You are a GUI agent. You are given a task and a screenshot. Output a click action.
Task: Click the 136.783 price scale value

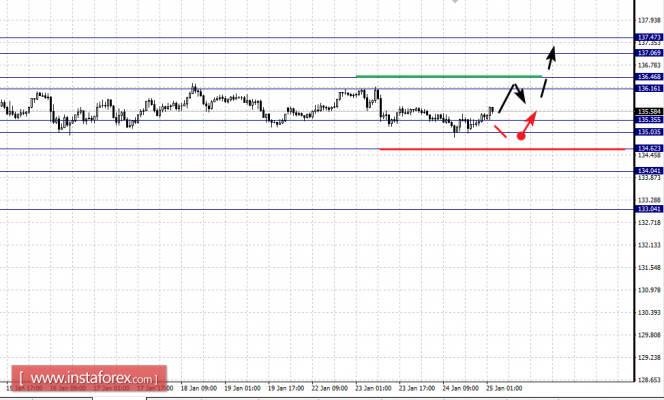click(x=649, y=66)
